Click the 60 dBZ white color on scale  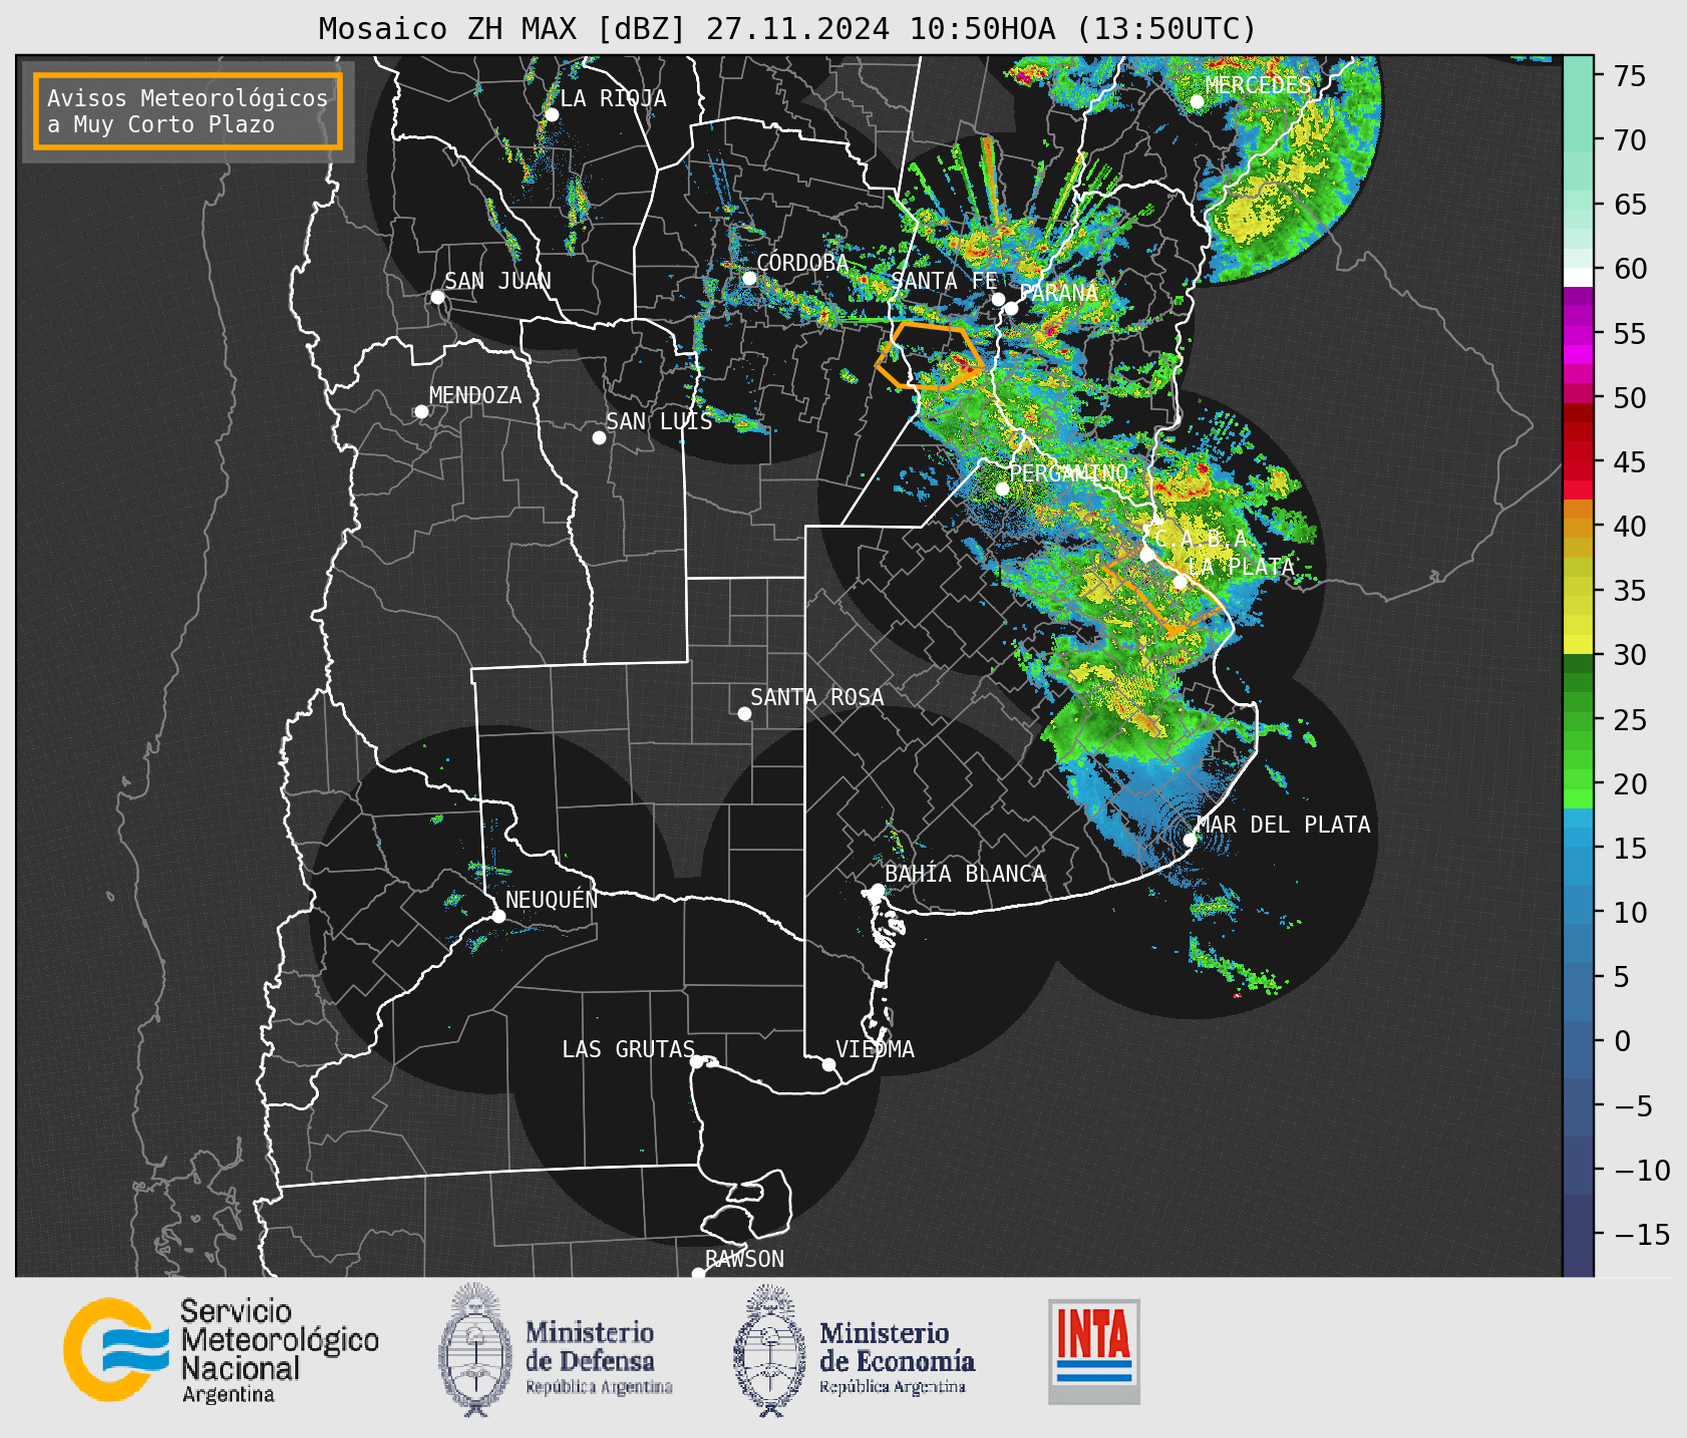(x=1578, y=277)
